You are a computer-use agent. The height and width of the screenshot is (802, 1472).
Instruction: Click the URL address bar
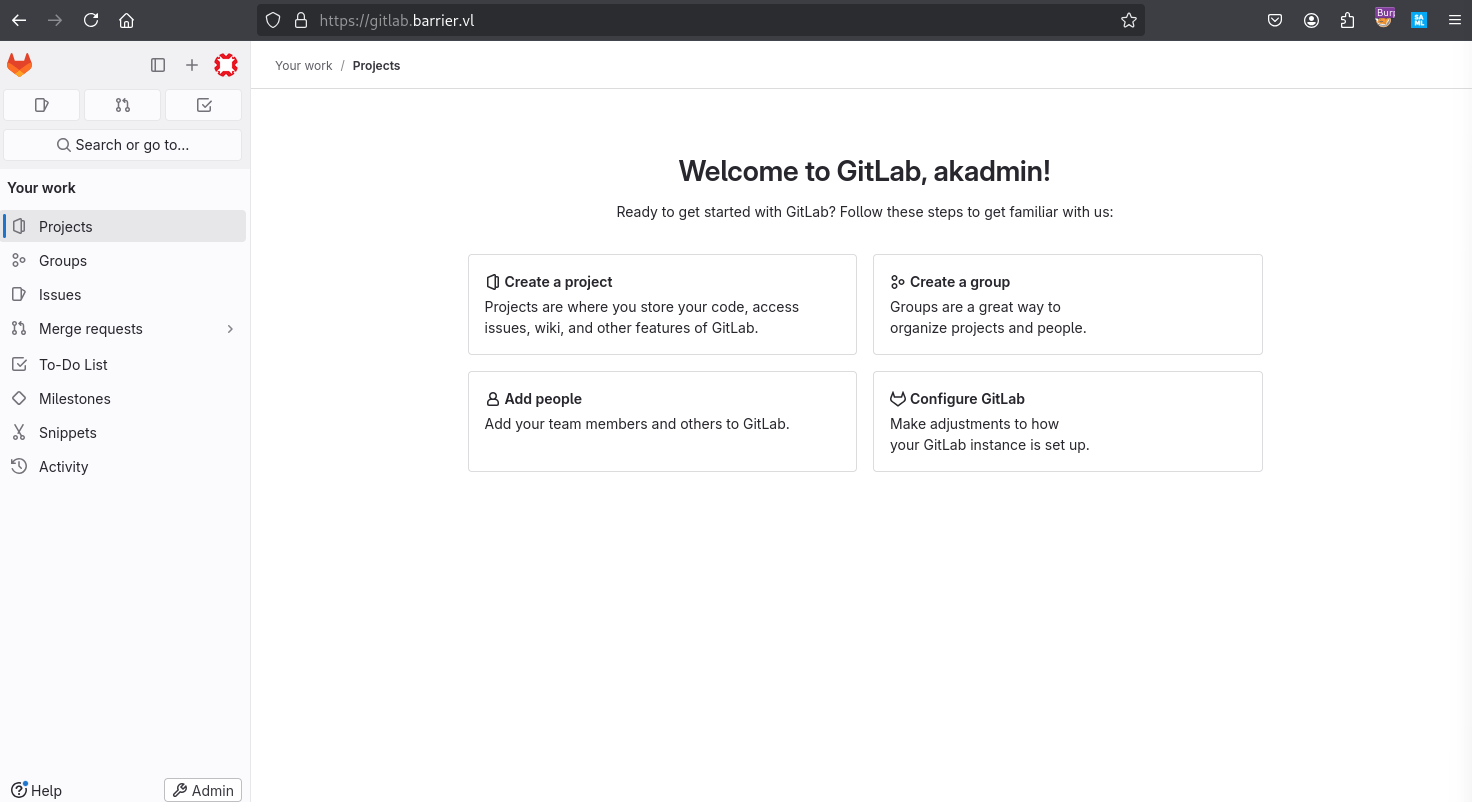700,20
